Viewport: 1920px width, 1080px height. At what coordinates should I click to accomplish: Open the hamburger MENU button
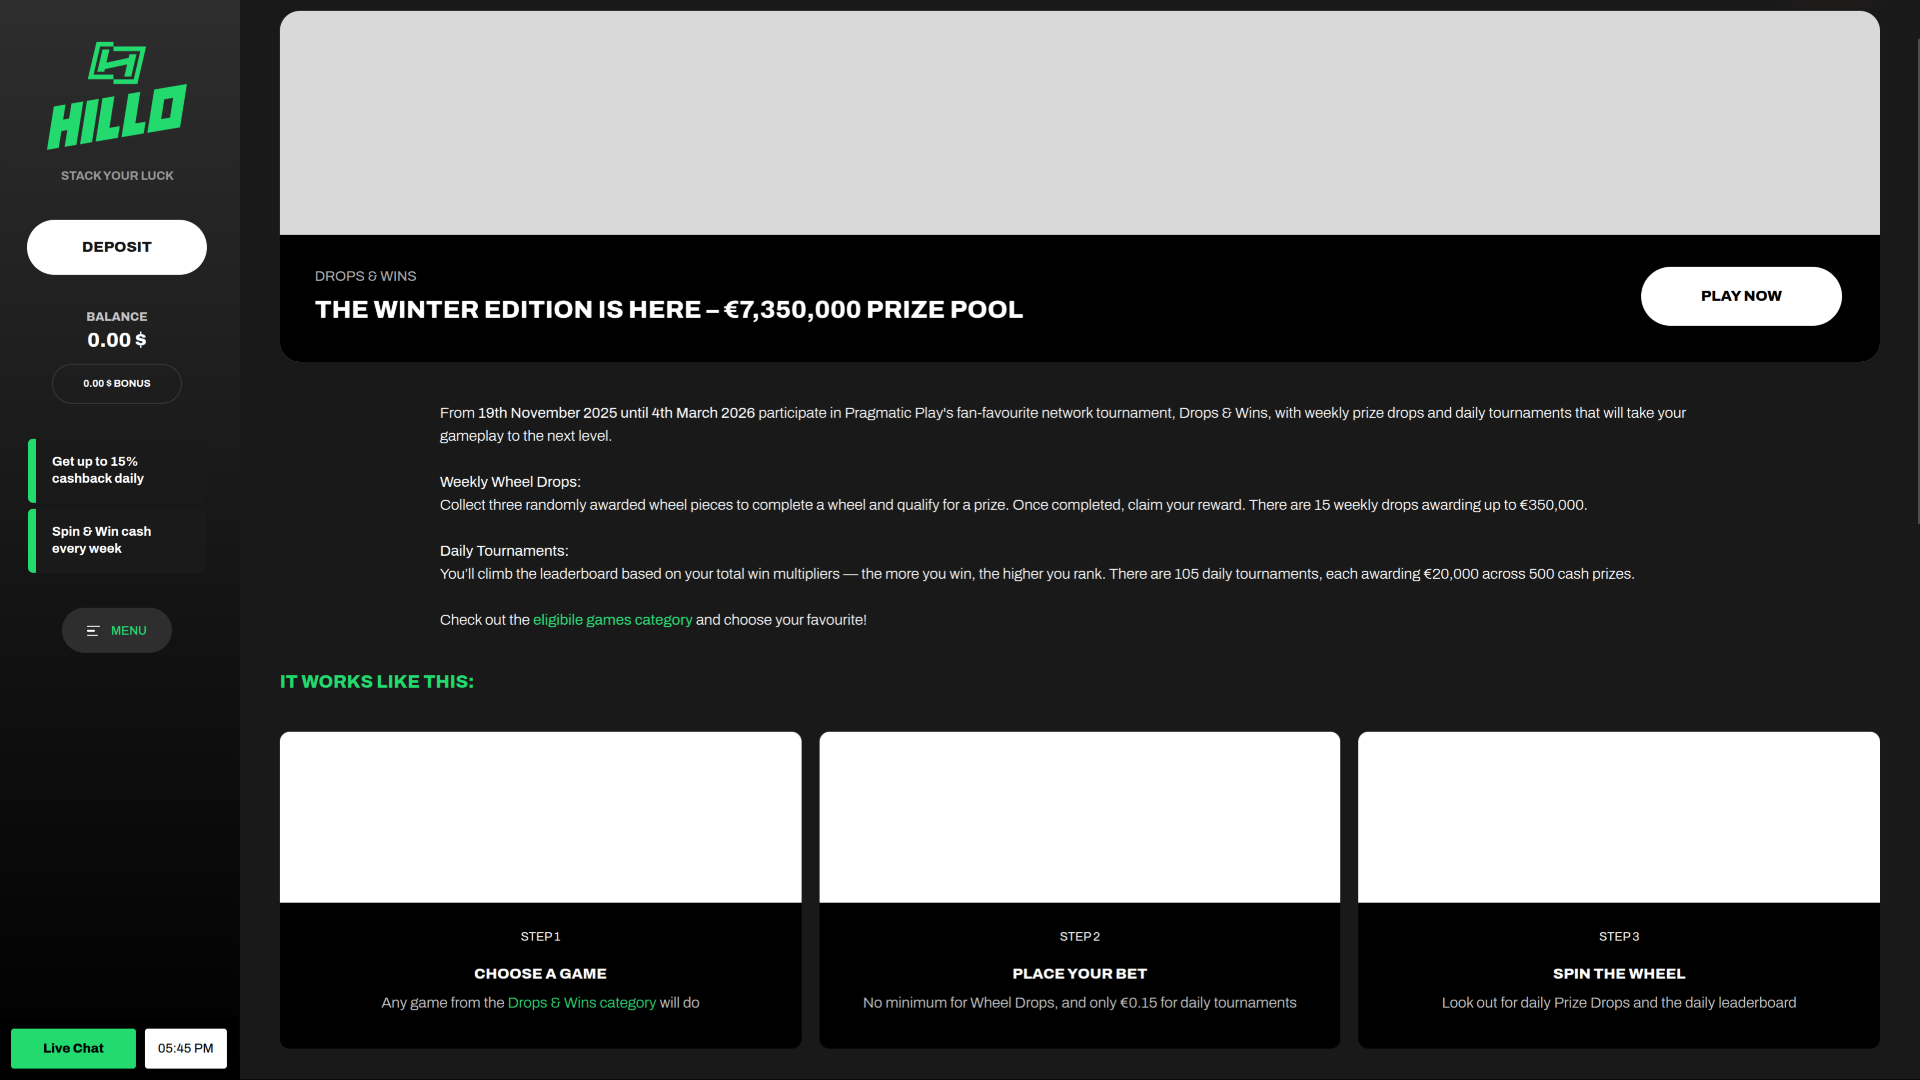pyautogui.click(x=117, y=631)
